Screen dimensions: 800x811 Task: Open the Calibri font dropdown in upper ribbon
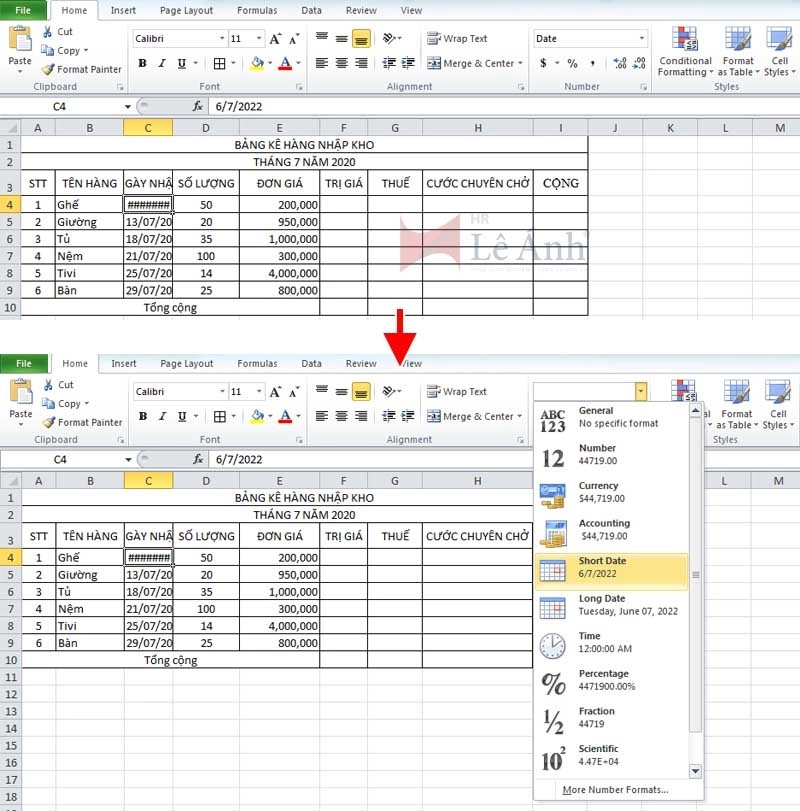point(222,39)
